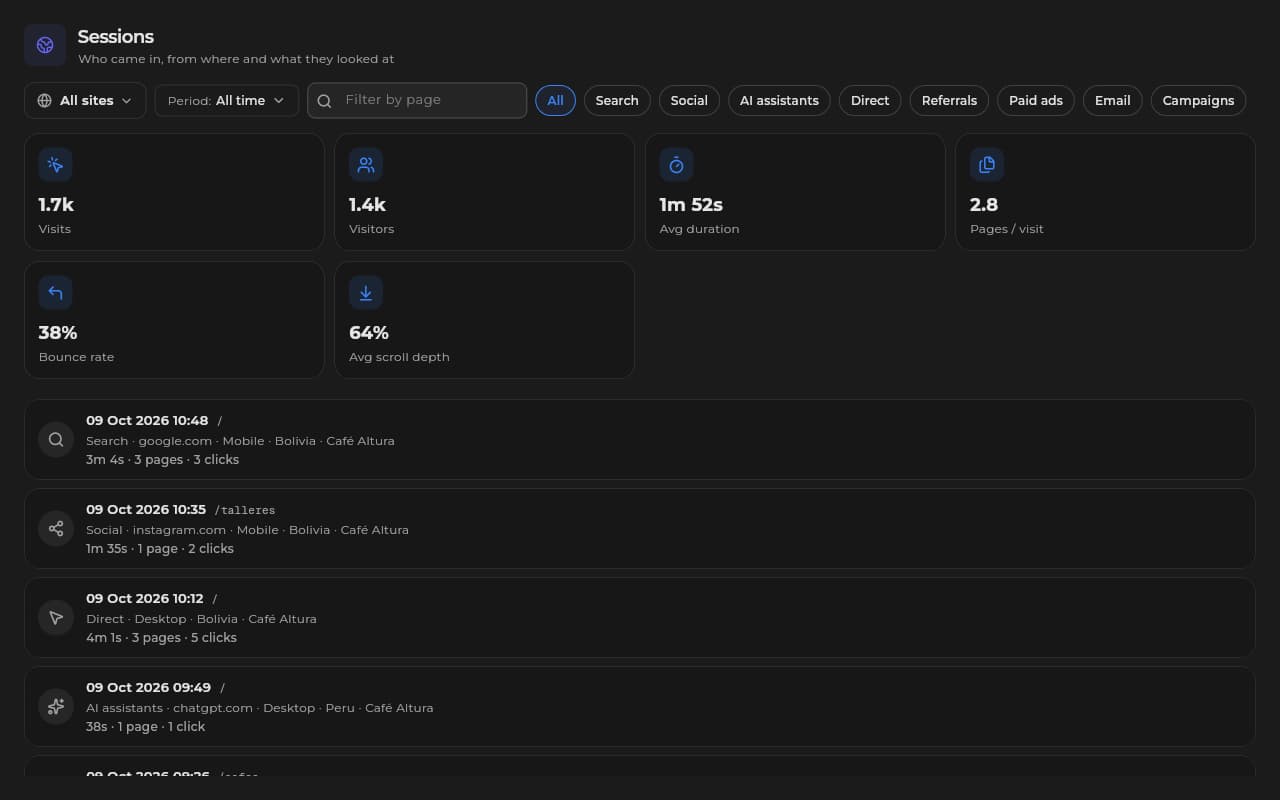Open the Period: All time dropdown
Viewport: 1280px width, 800px height.
point(227,100)
